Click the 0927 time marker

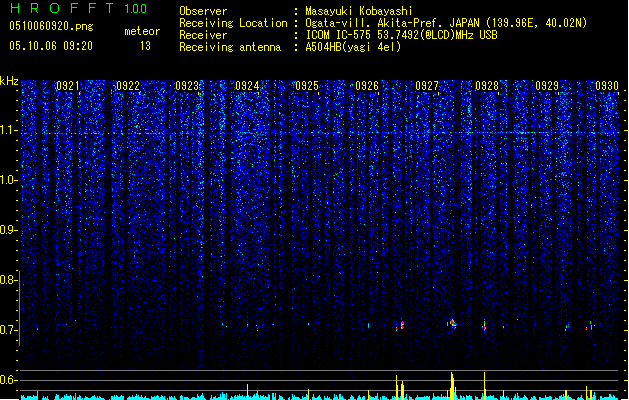coord(427,86)
